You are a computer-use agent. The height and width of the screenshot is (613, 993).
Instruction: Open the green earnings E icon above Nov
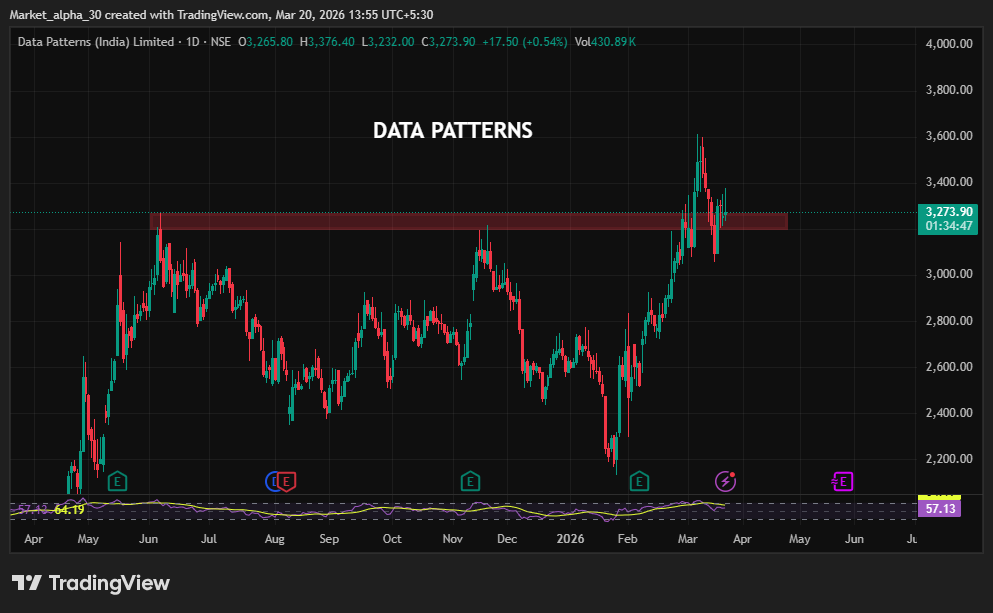(x=470, y=482)
